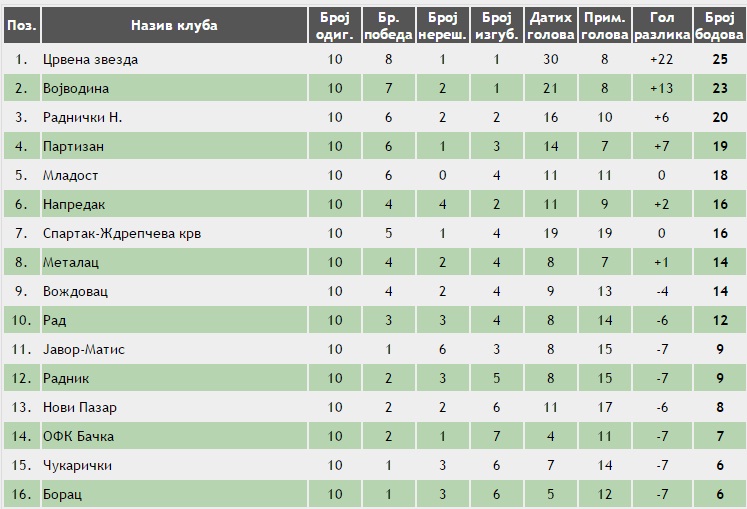Click the Јавор-Матис club name
747x509 pixels.
(84, 349)
